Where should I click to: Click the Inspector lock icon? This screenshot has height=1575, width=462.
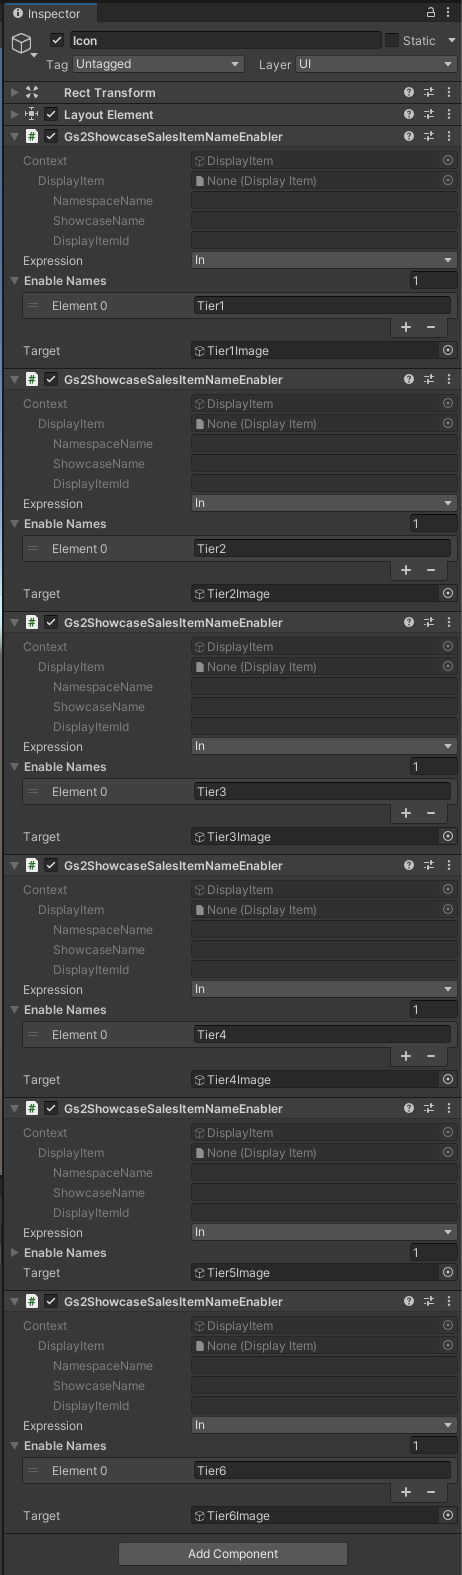(x=431, y=13)
